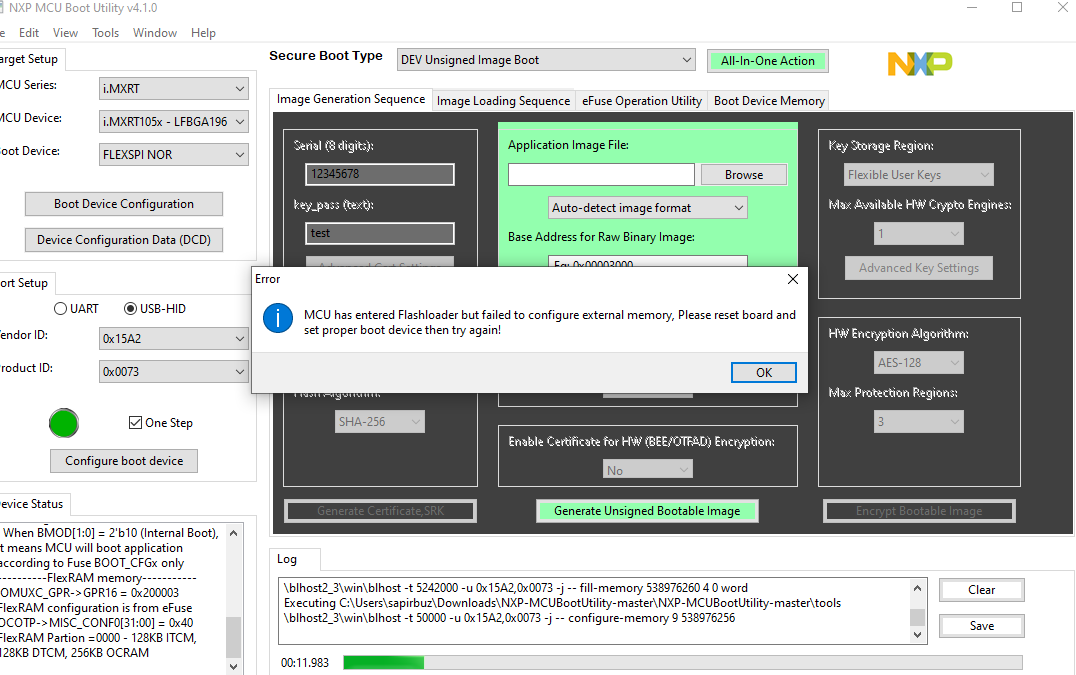Click the Serial 8-digits input field
Screen dimensions: 1076x675
pos(379,173)
